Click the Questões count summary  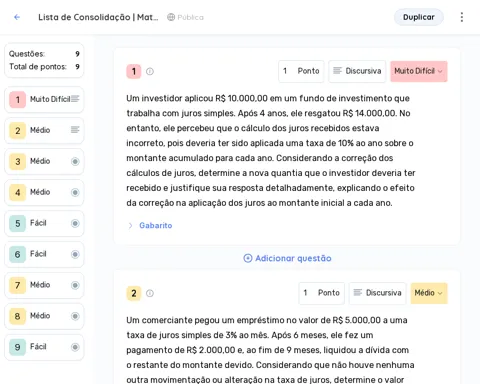(x=44, y=54)
